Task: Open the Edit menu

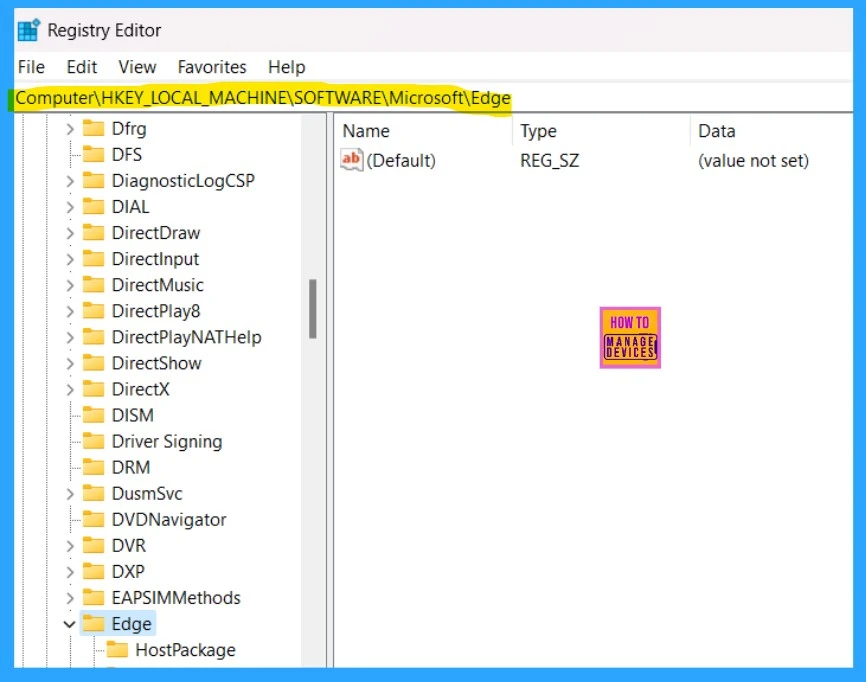Action: (82, 67)
